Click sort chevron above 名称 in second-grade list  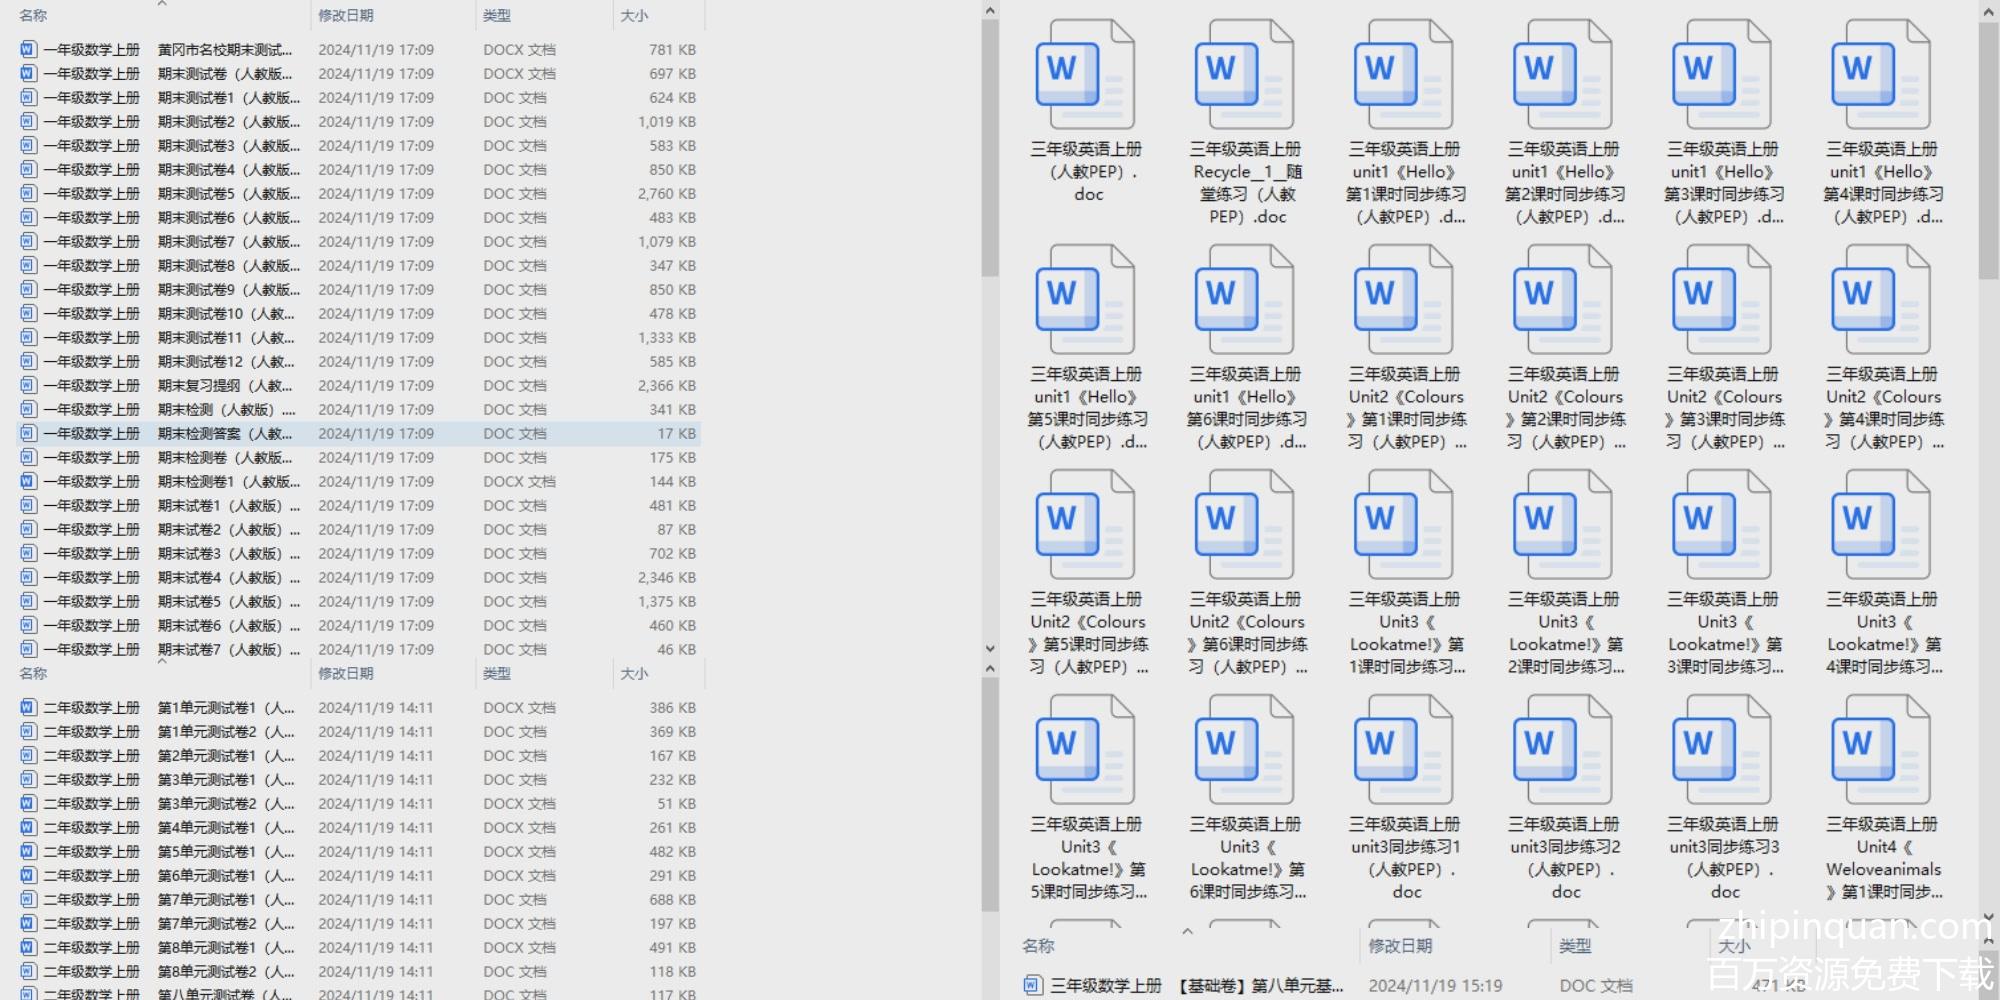click(x=162, y=660)
